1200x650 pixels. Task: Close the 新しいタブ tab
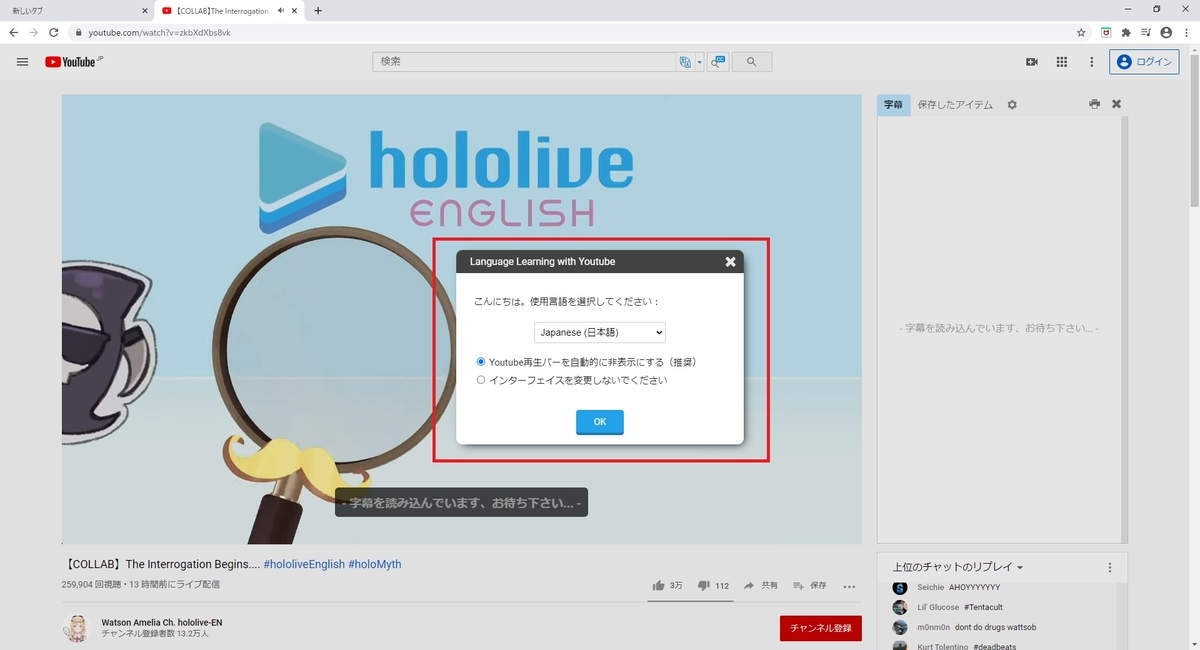click(x=144, y=11)
